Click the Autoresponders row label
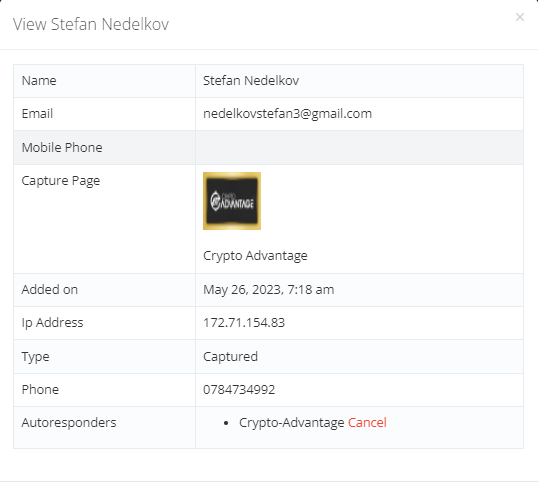Screen dimensions: 538x485 point(69,423)
